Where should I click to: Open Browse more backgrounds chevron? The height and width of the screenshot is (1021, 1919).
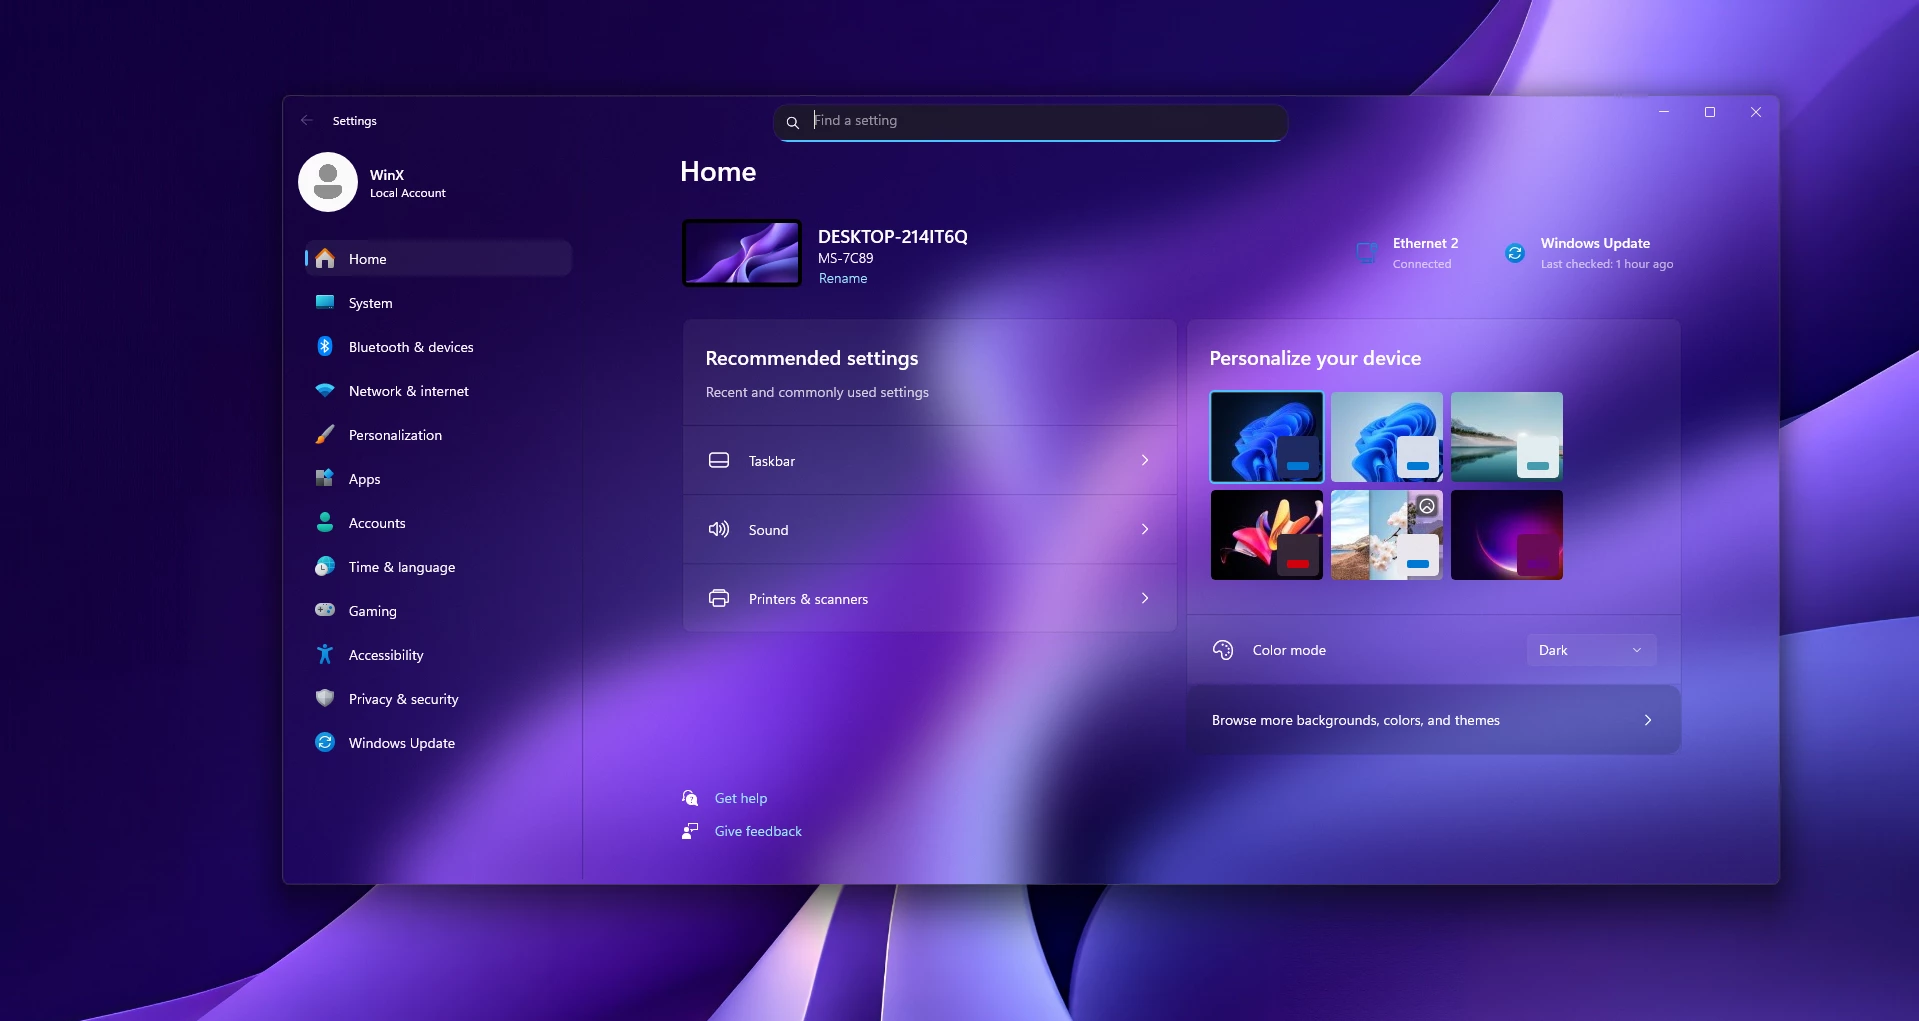point(1648,720)
